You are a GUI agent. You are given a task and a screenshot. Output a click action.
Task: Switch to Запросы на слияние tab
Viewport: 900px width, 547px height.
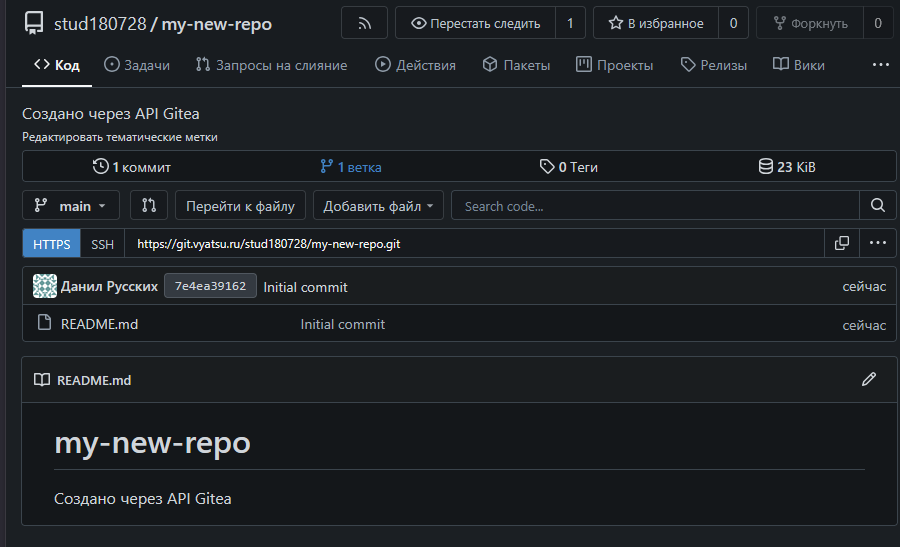coord(272,65)
